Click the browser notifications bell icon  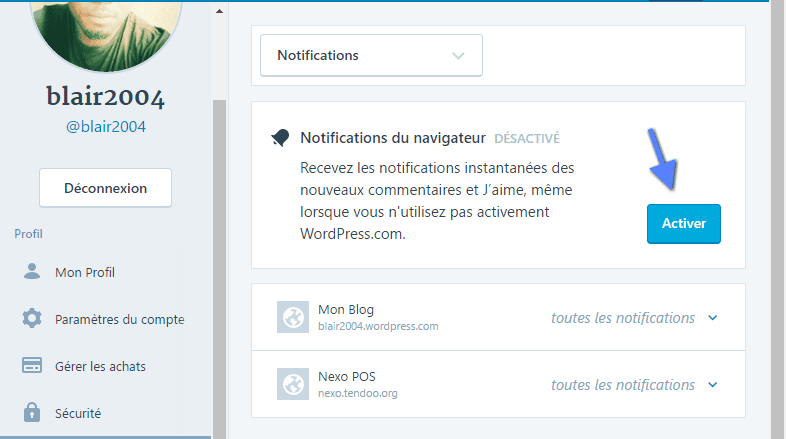coord(280,137)
